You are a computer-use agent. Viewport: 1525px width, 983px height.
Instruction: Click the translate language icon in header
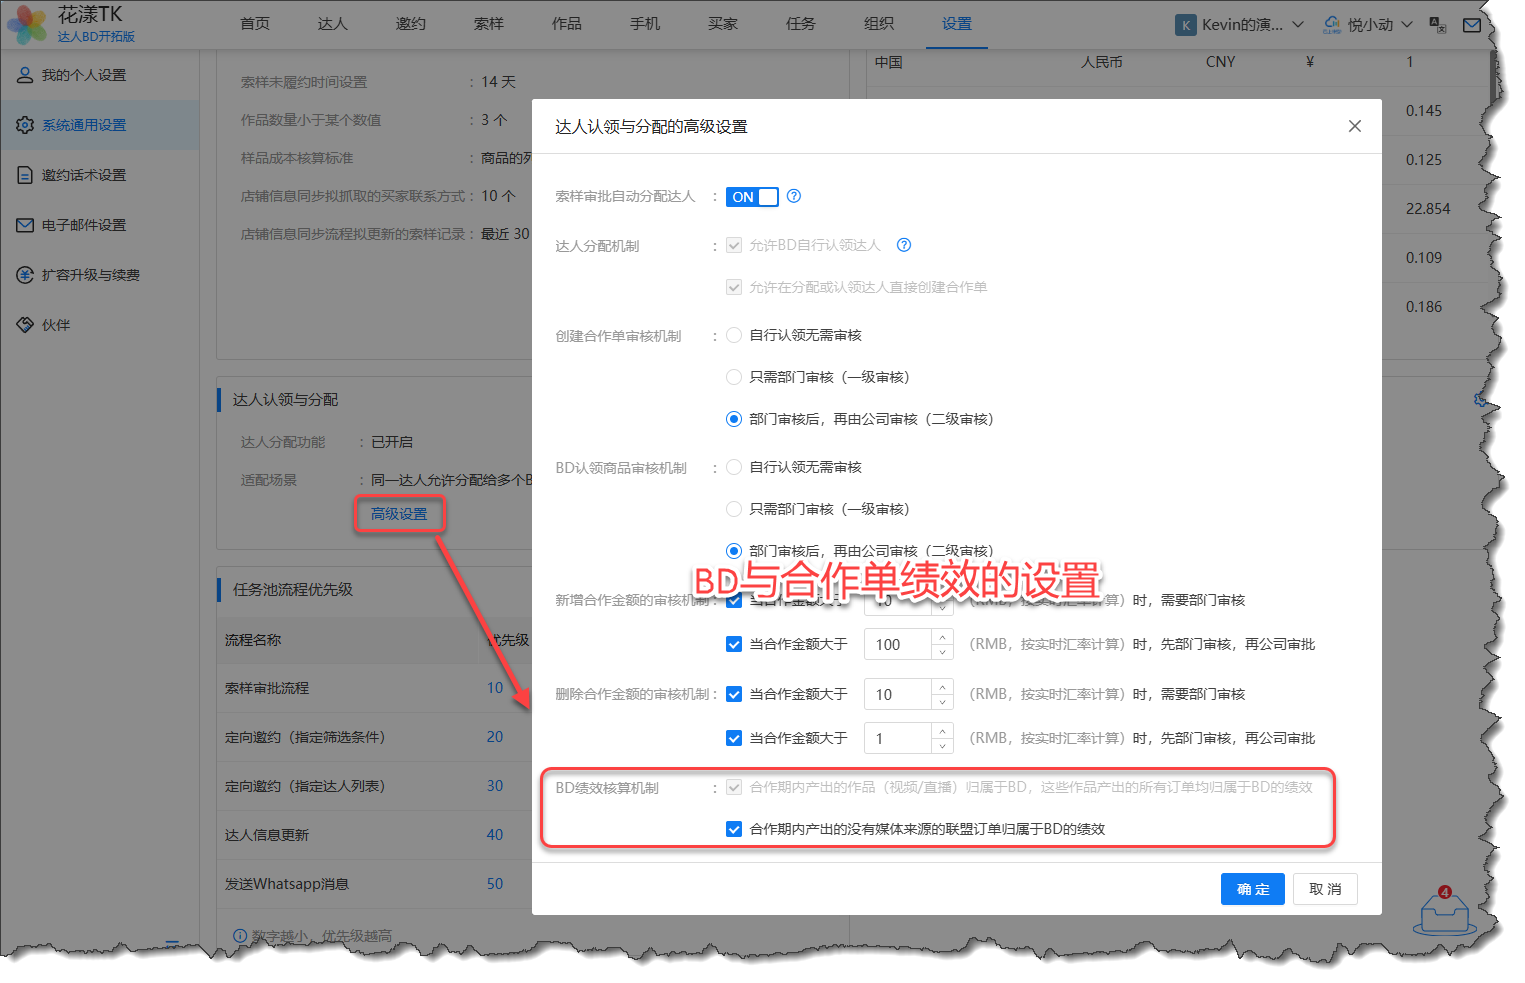1438,25
